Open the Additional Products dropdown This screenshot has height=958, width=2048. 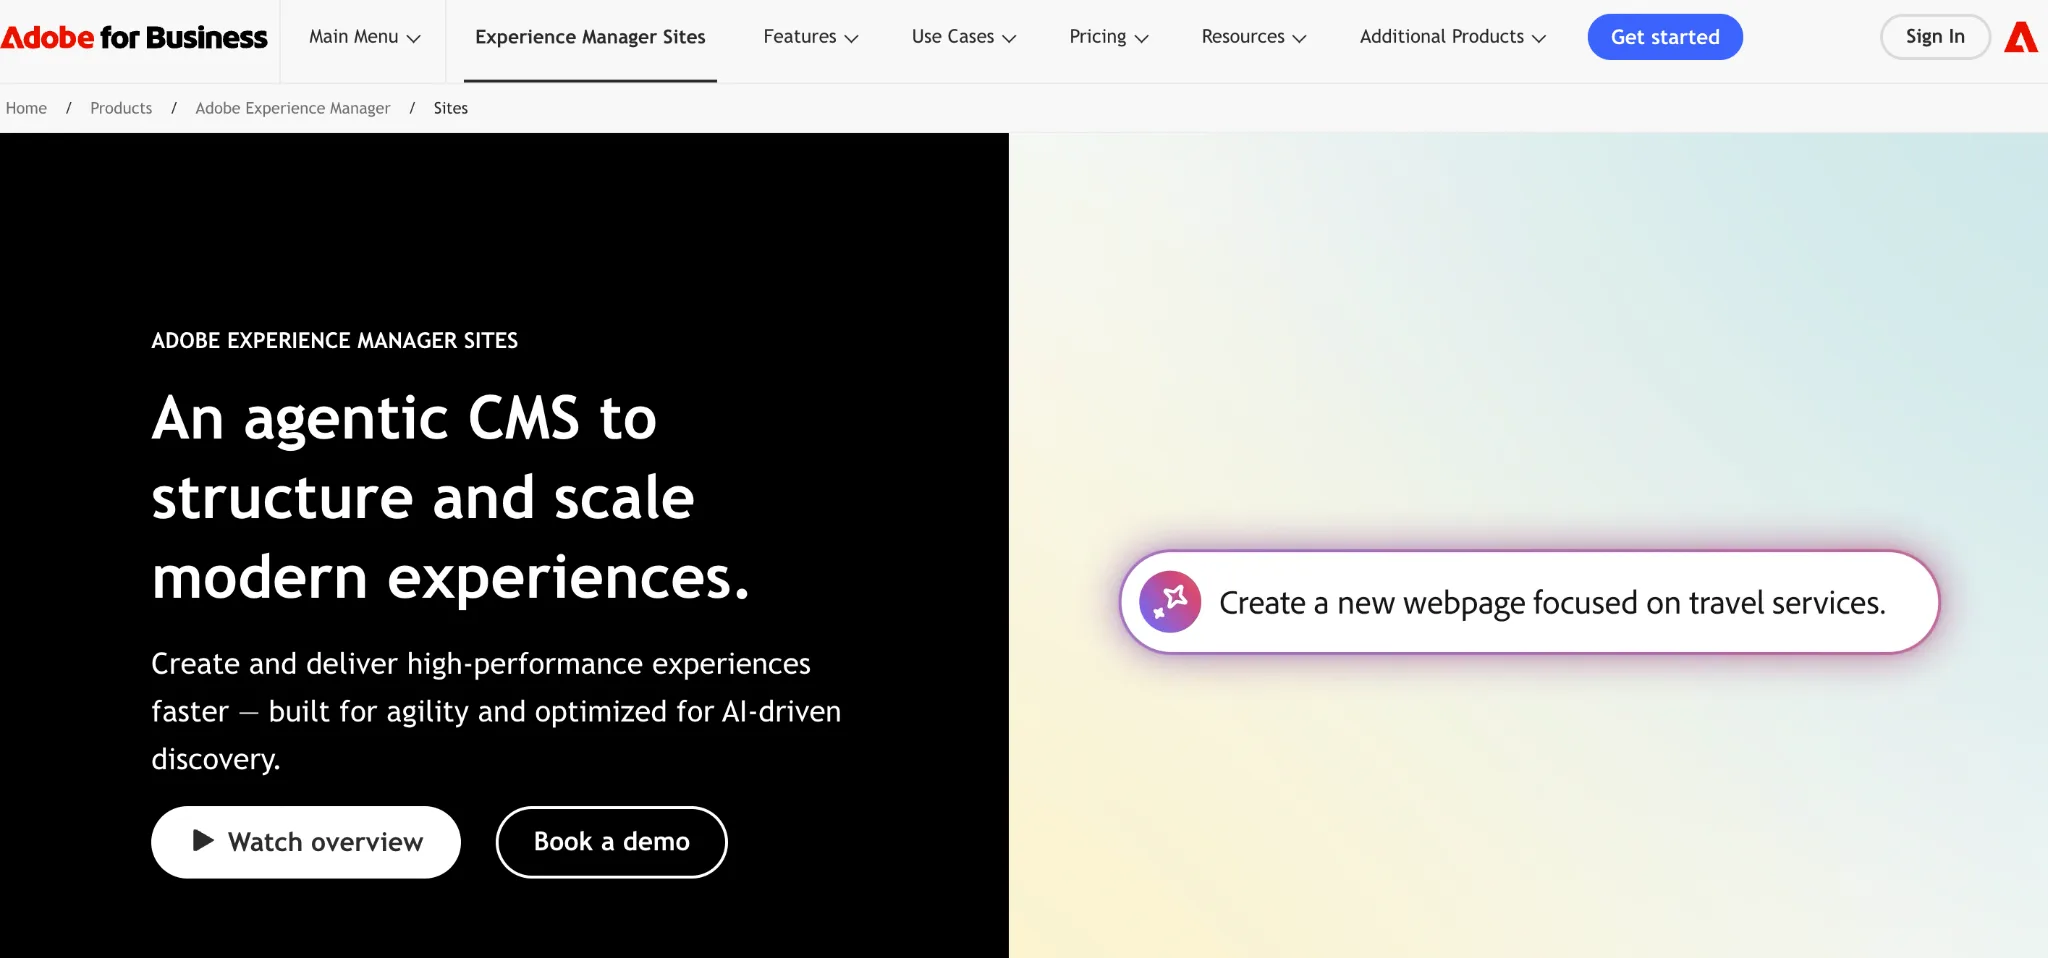1453,37
